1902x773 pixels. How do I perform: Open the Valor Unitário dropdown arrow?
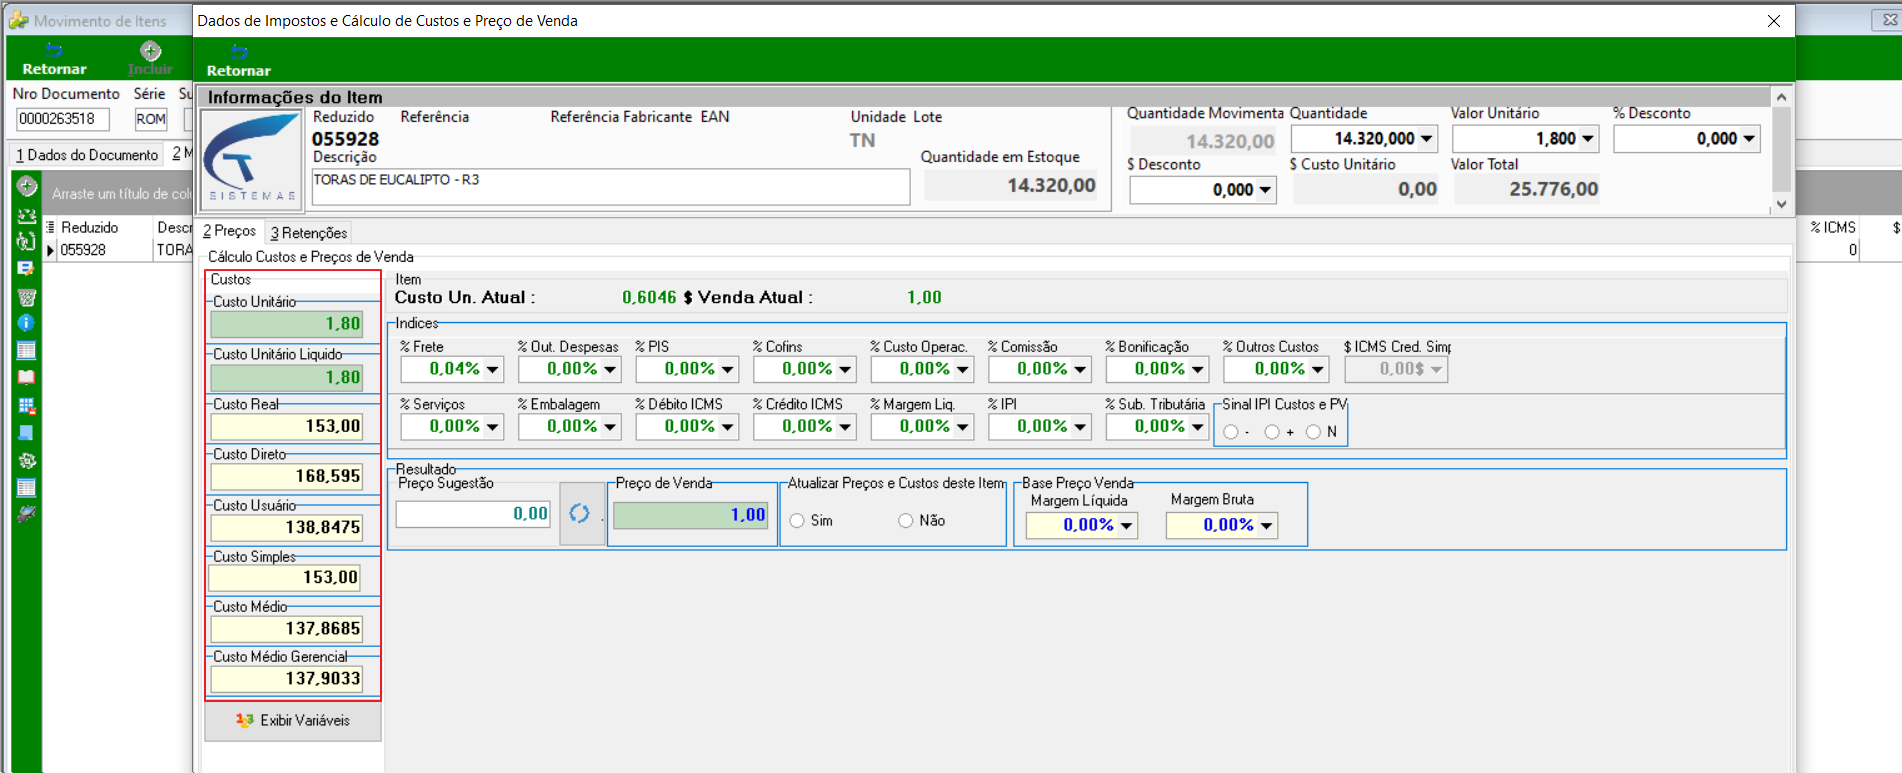[1588, 139]
